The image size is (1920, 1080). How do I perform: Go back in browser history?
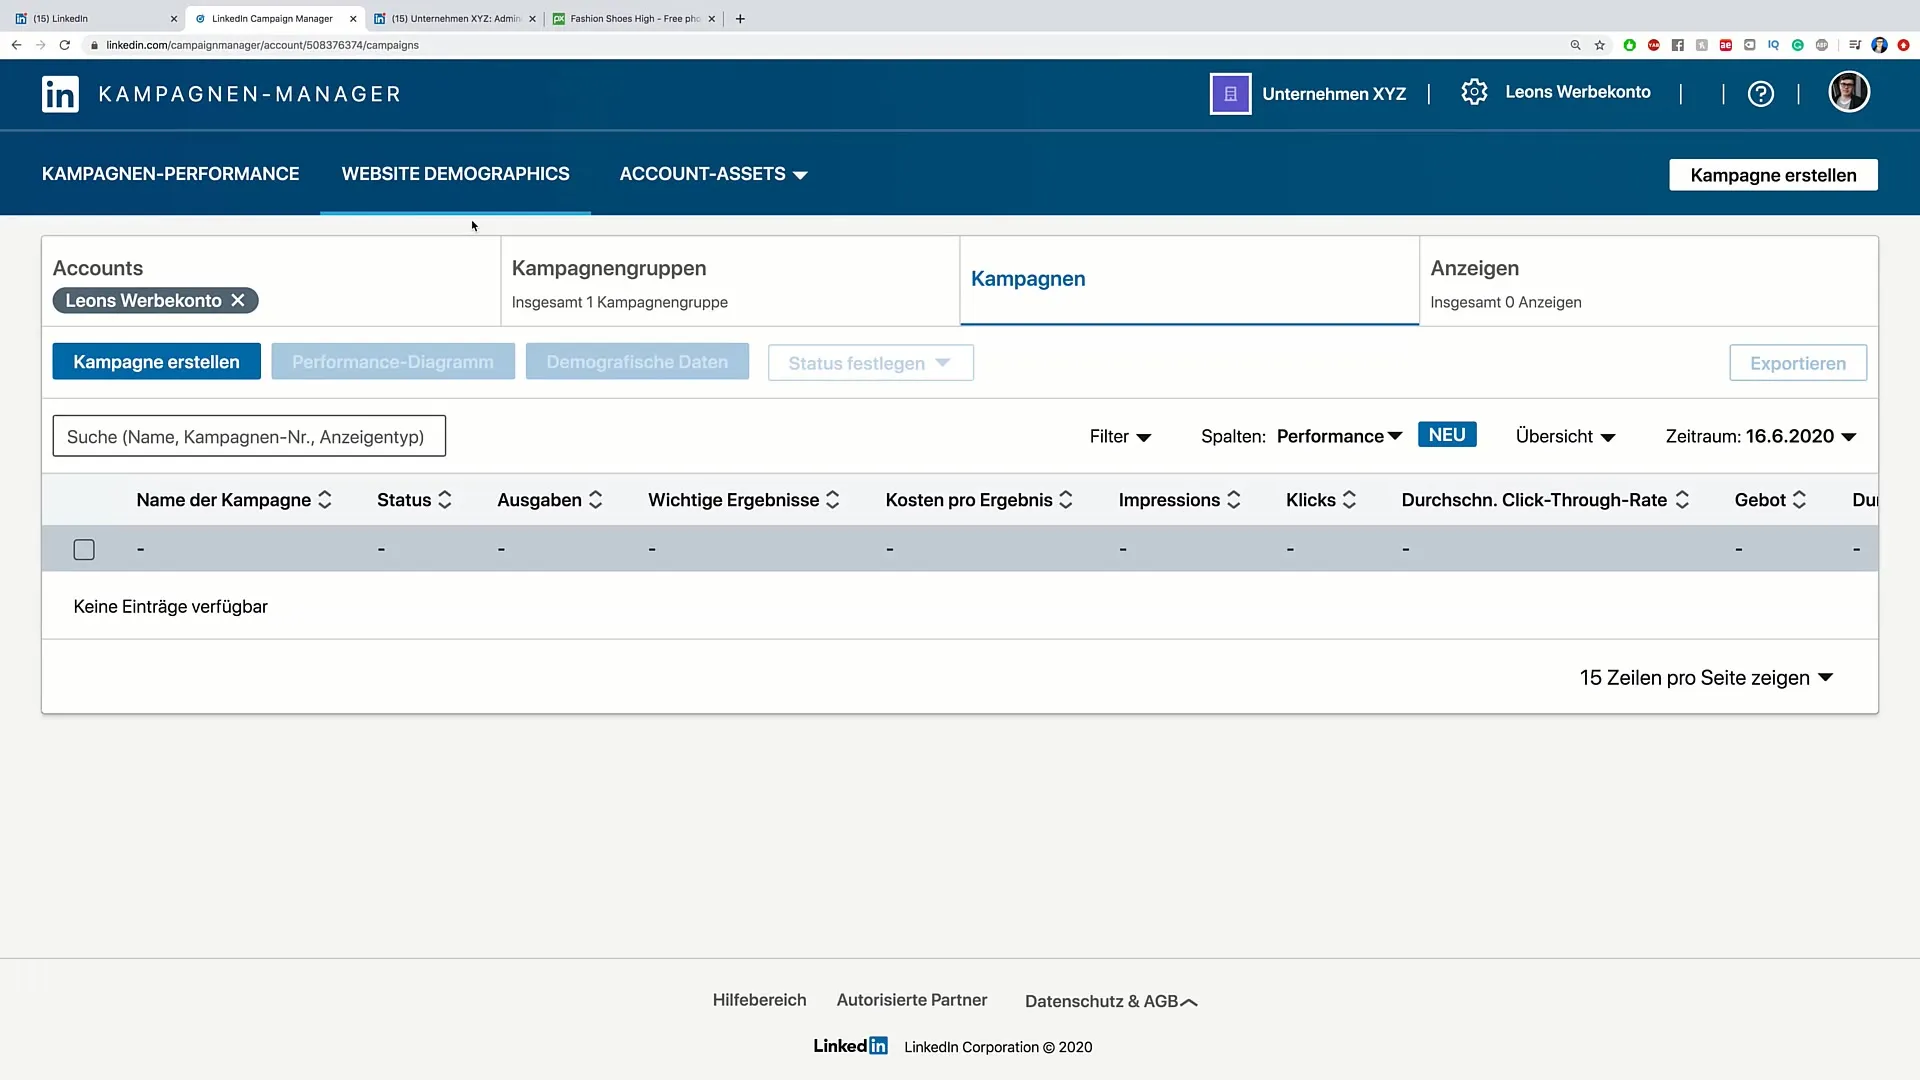pos(16,45)
